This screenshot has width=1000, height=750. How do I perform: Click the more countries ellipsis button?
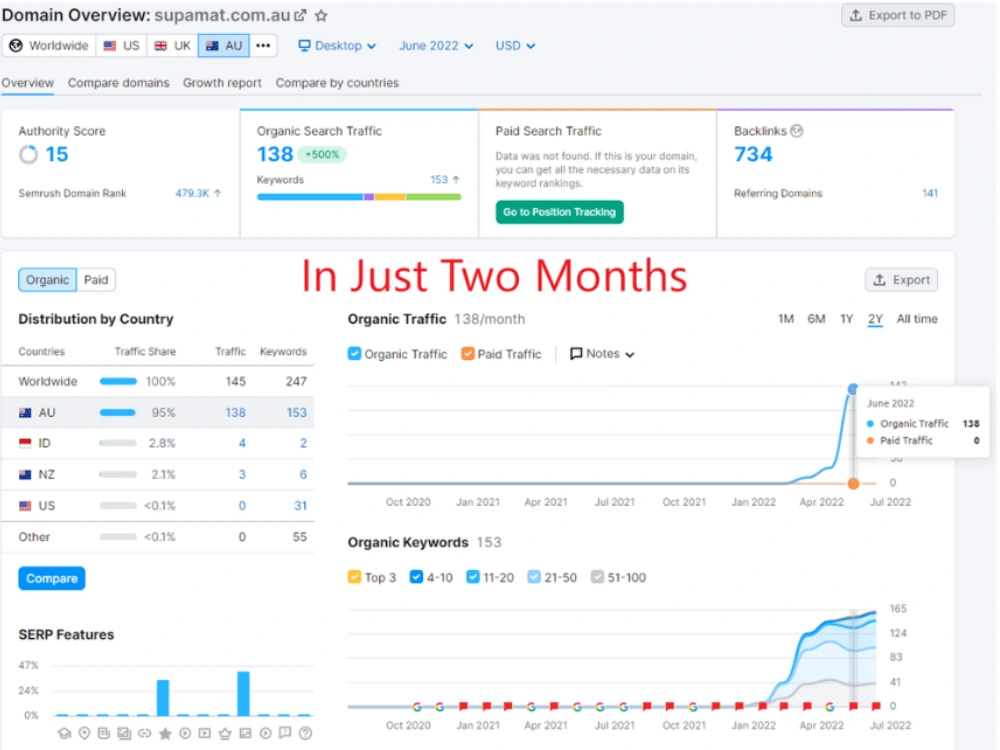[x=263, y=46]
